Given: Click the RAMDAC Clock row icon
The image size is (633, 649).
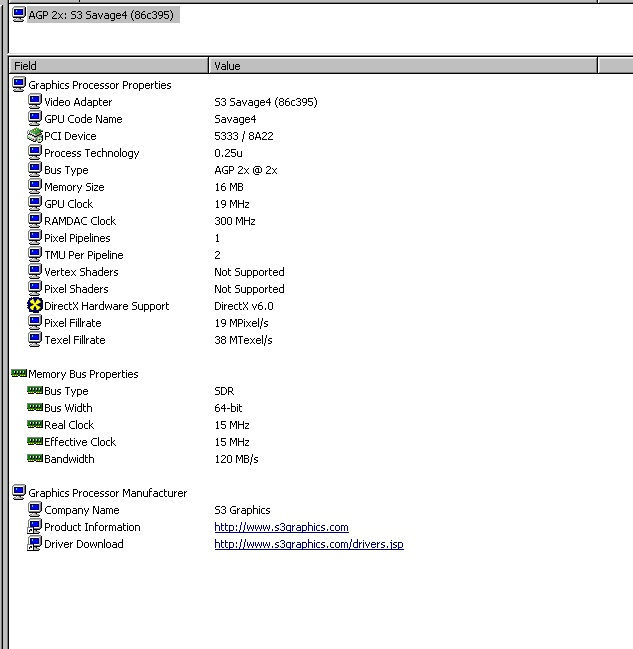Looking at the screenshot, I should click(35, 221).
